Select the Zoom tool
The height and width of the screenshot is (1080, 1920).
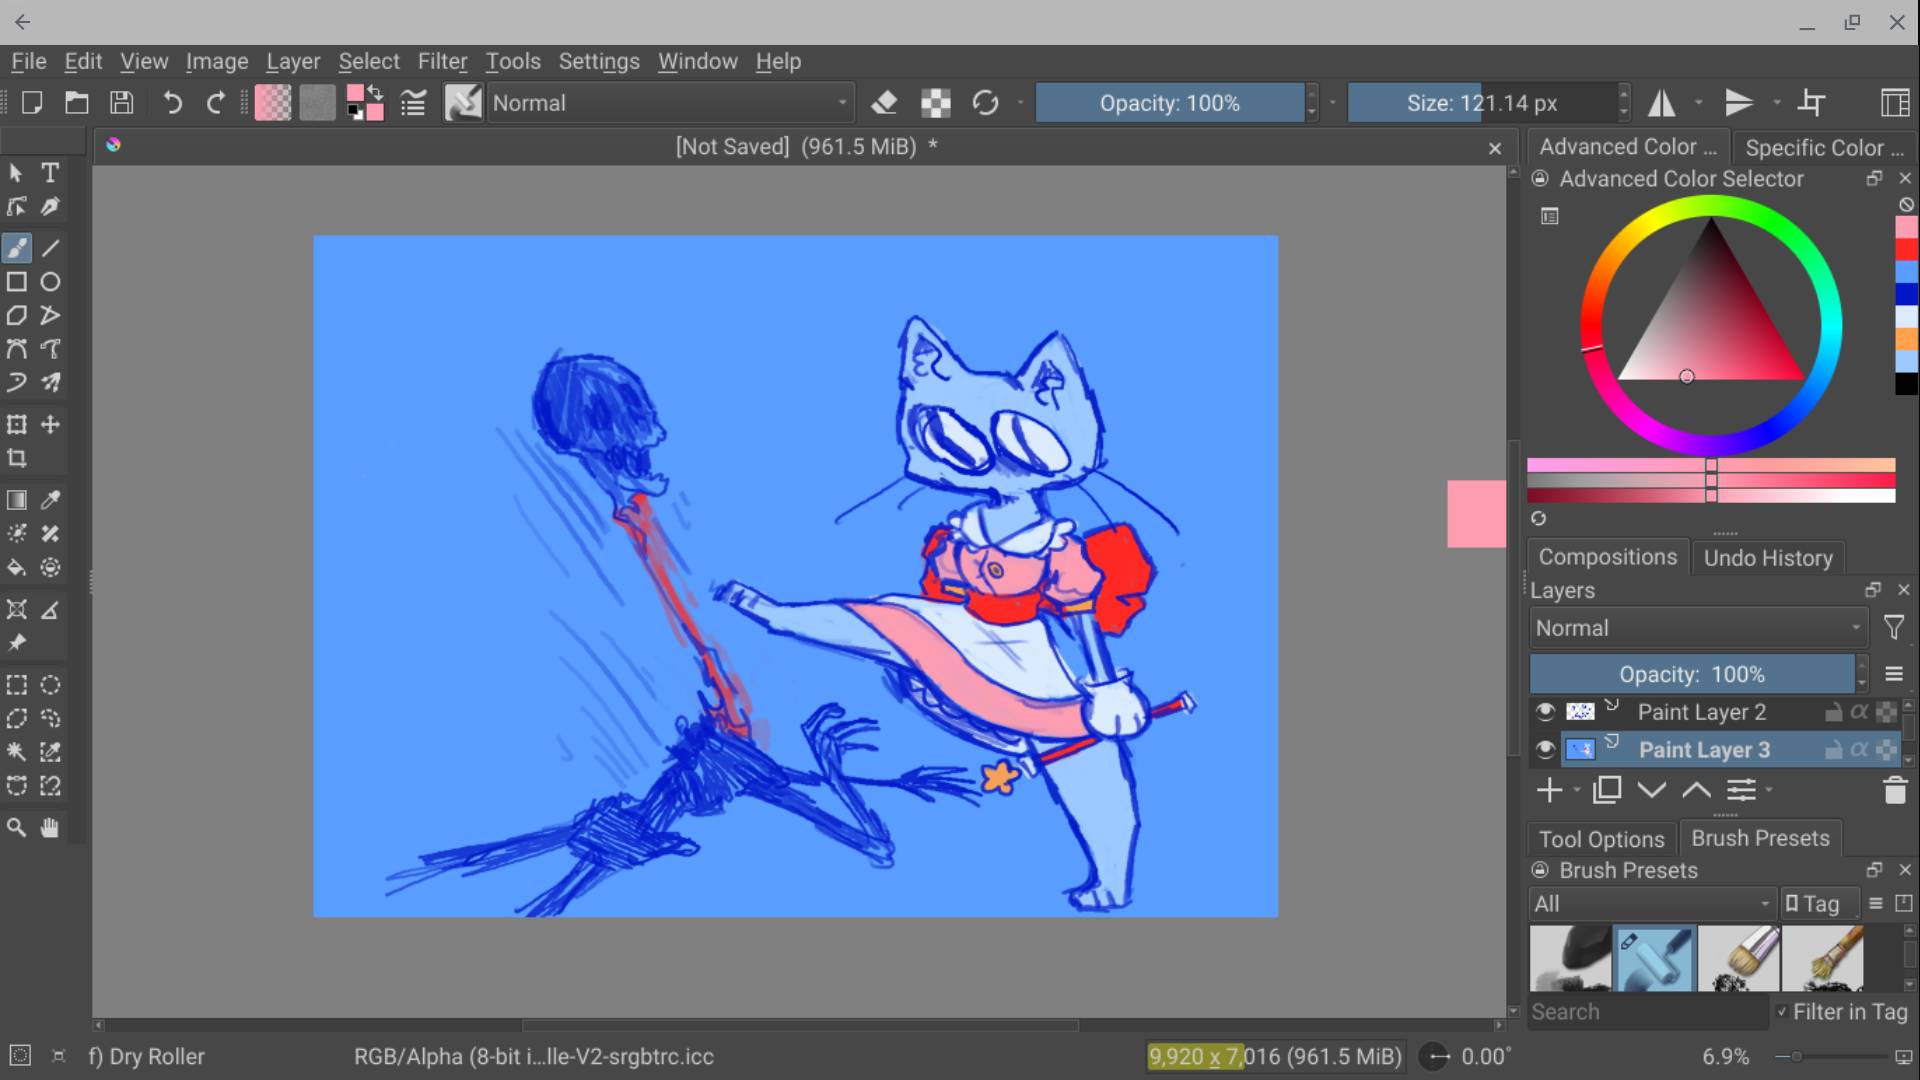17,828
